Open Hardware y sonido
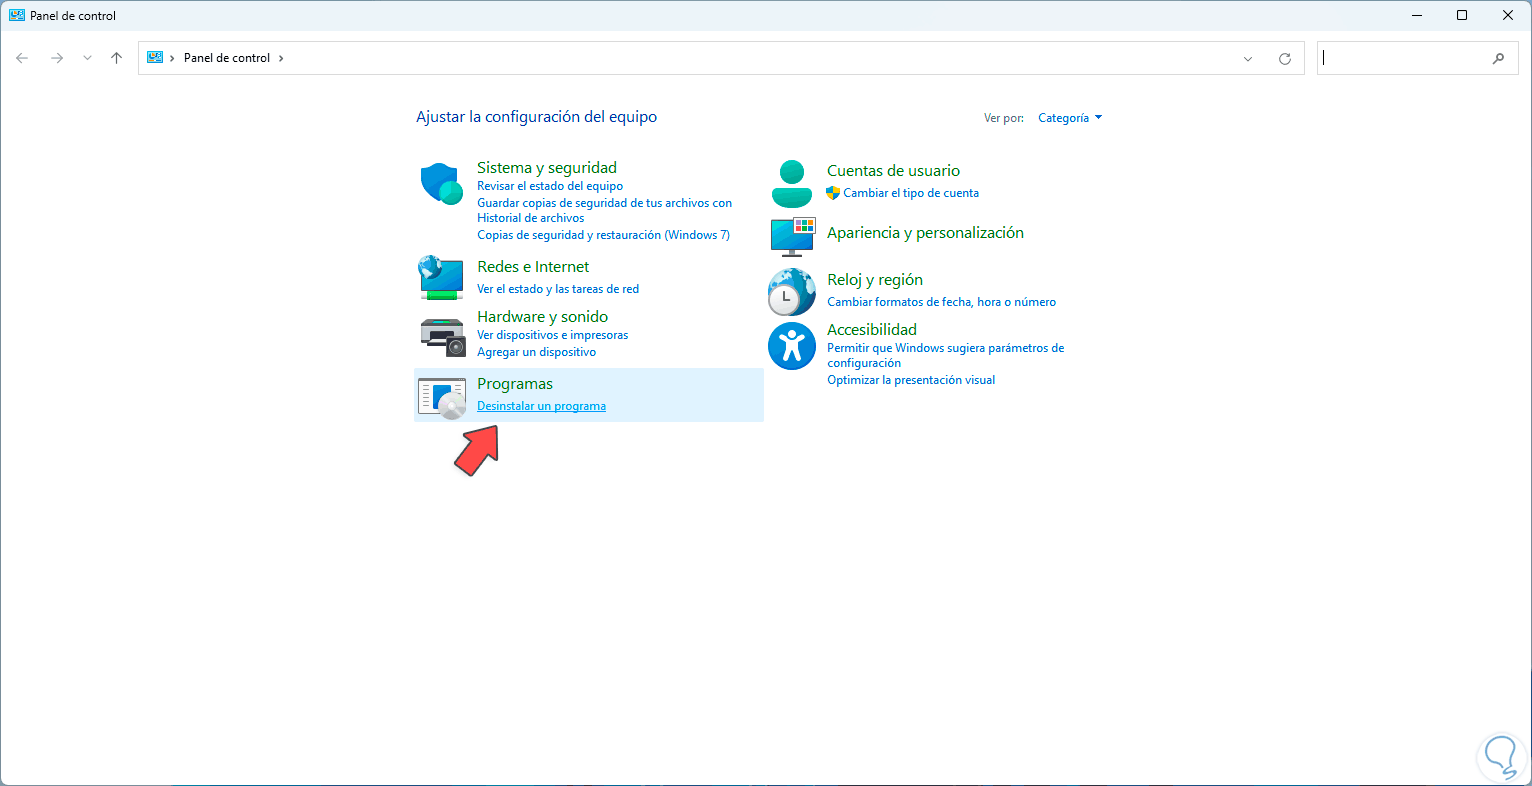 (x=542, y=317)
